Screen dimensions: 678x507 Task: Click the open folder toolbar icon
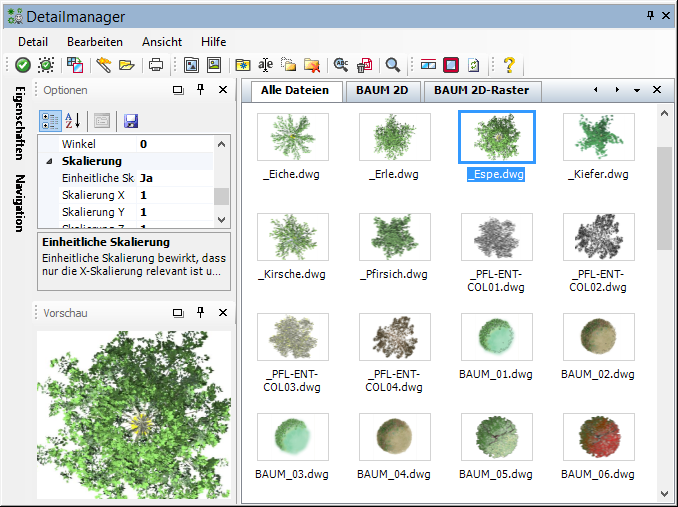coord(126,65)
